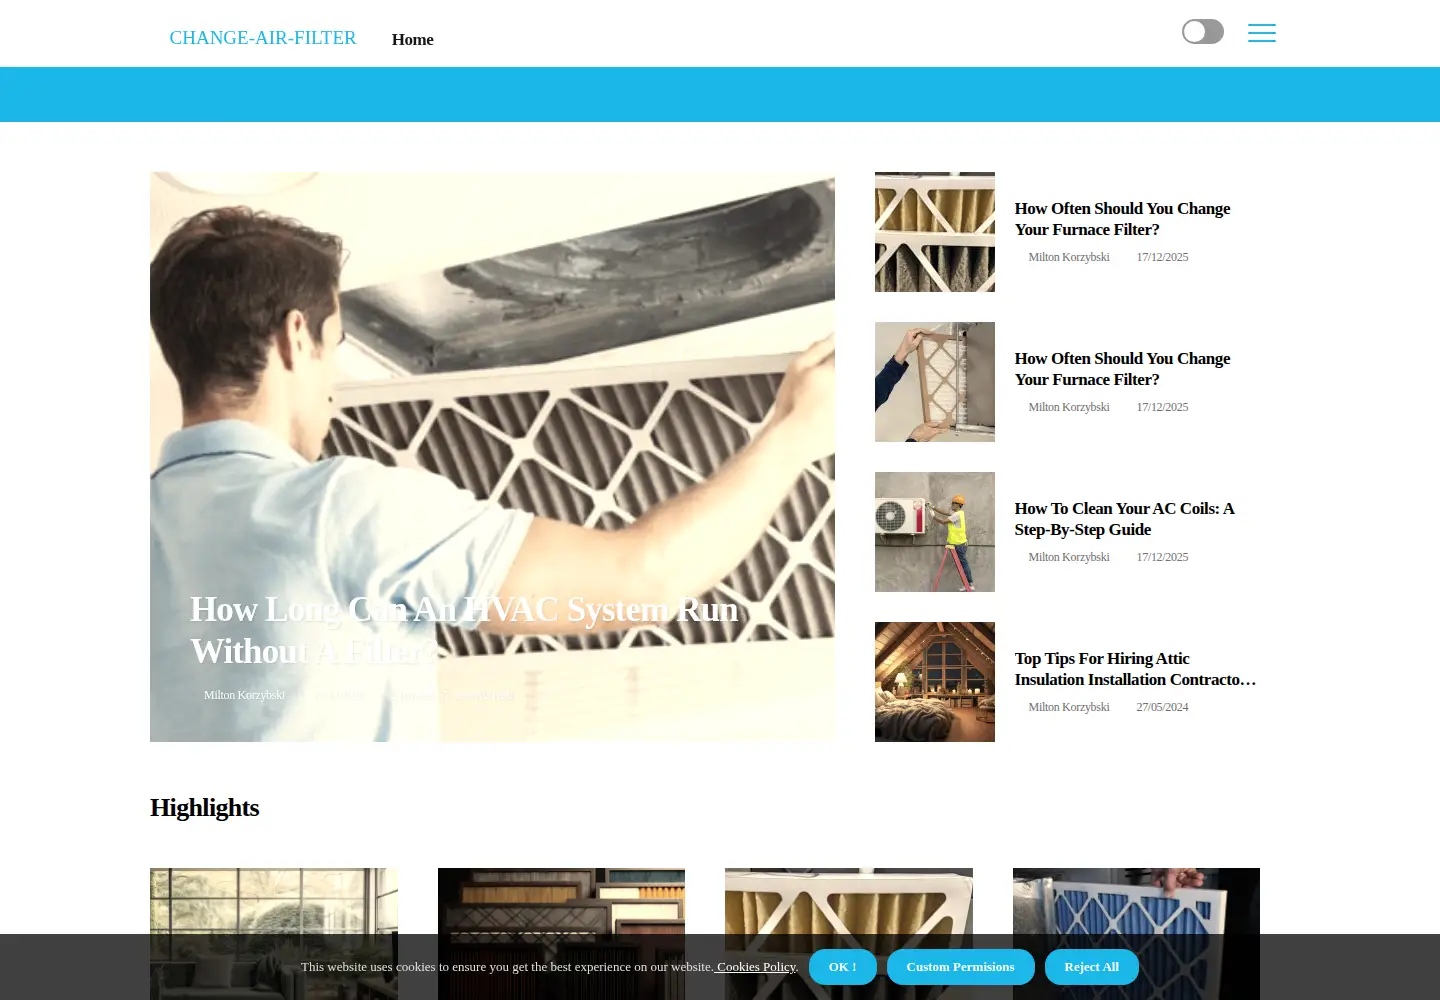Open the cozy attic room thumbnail
This screenshot has width=1440, height=1000.
935,682
